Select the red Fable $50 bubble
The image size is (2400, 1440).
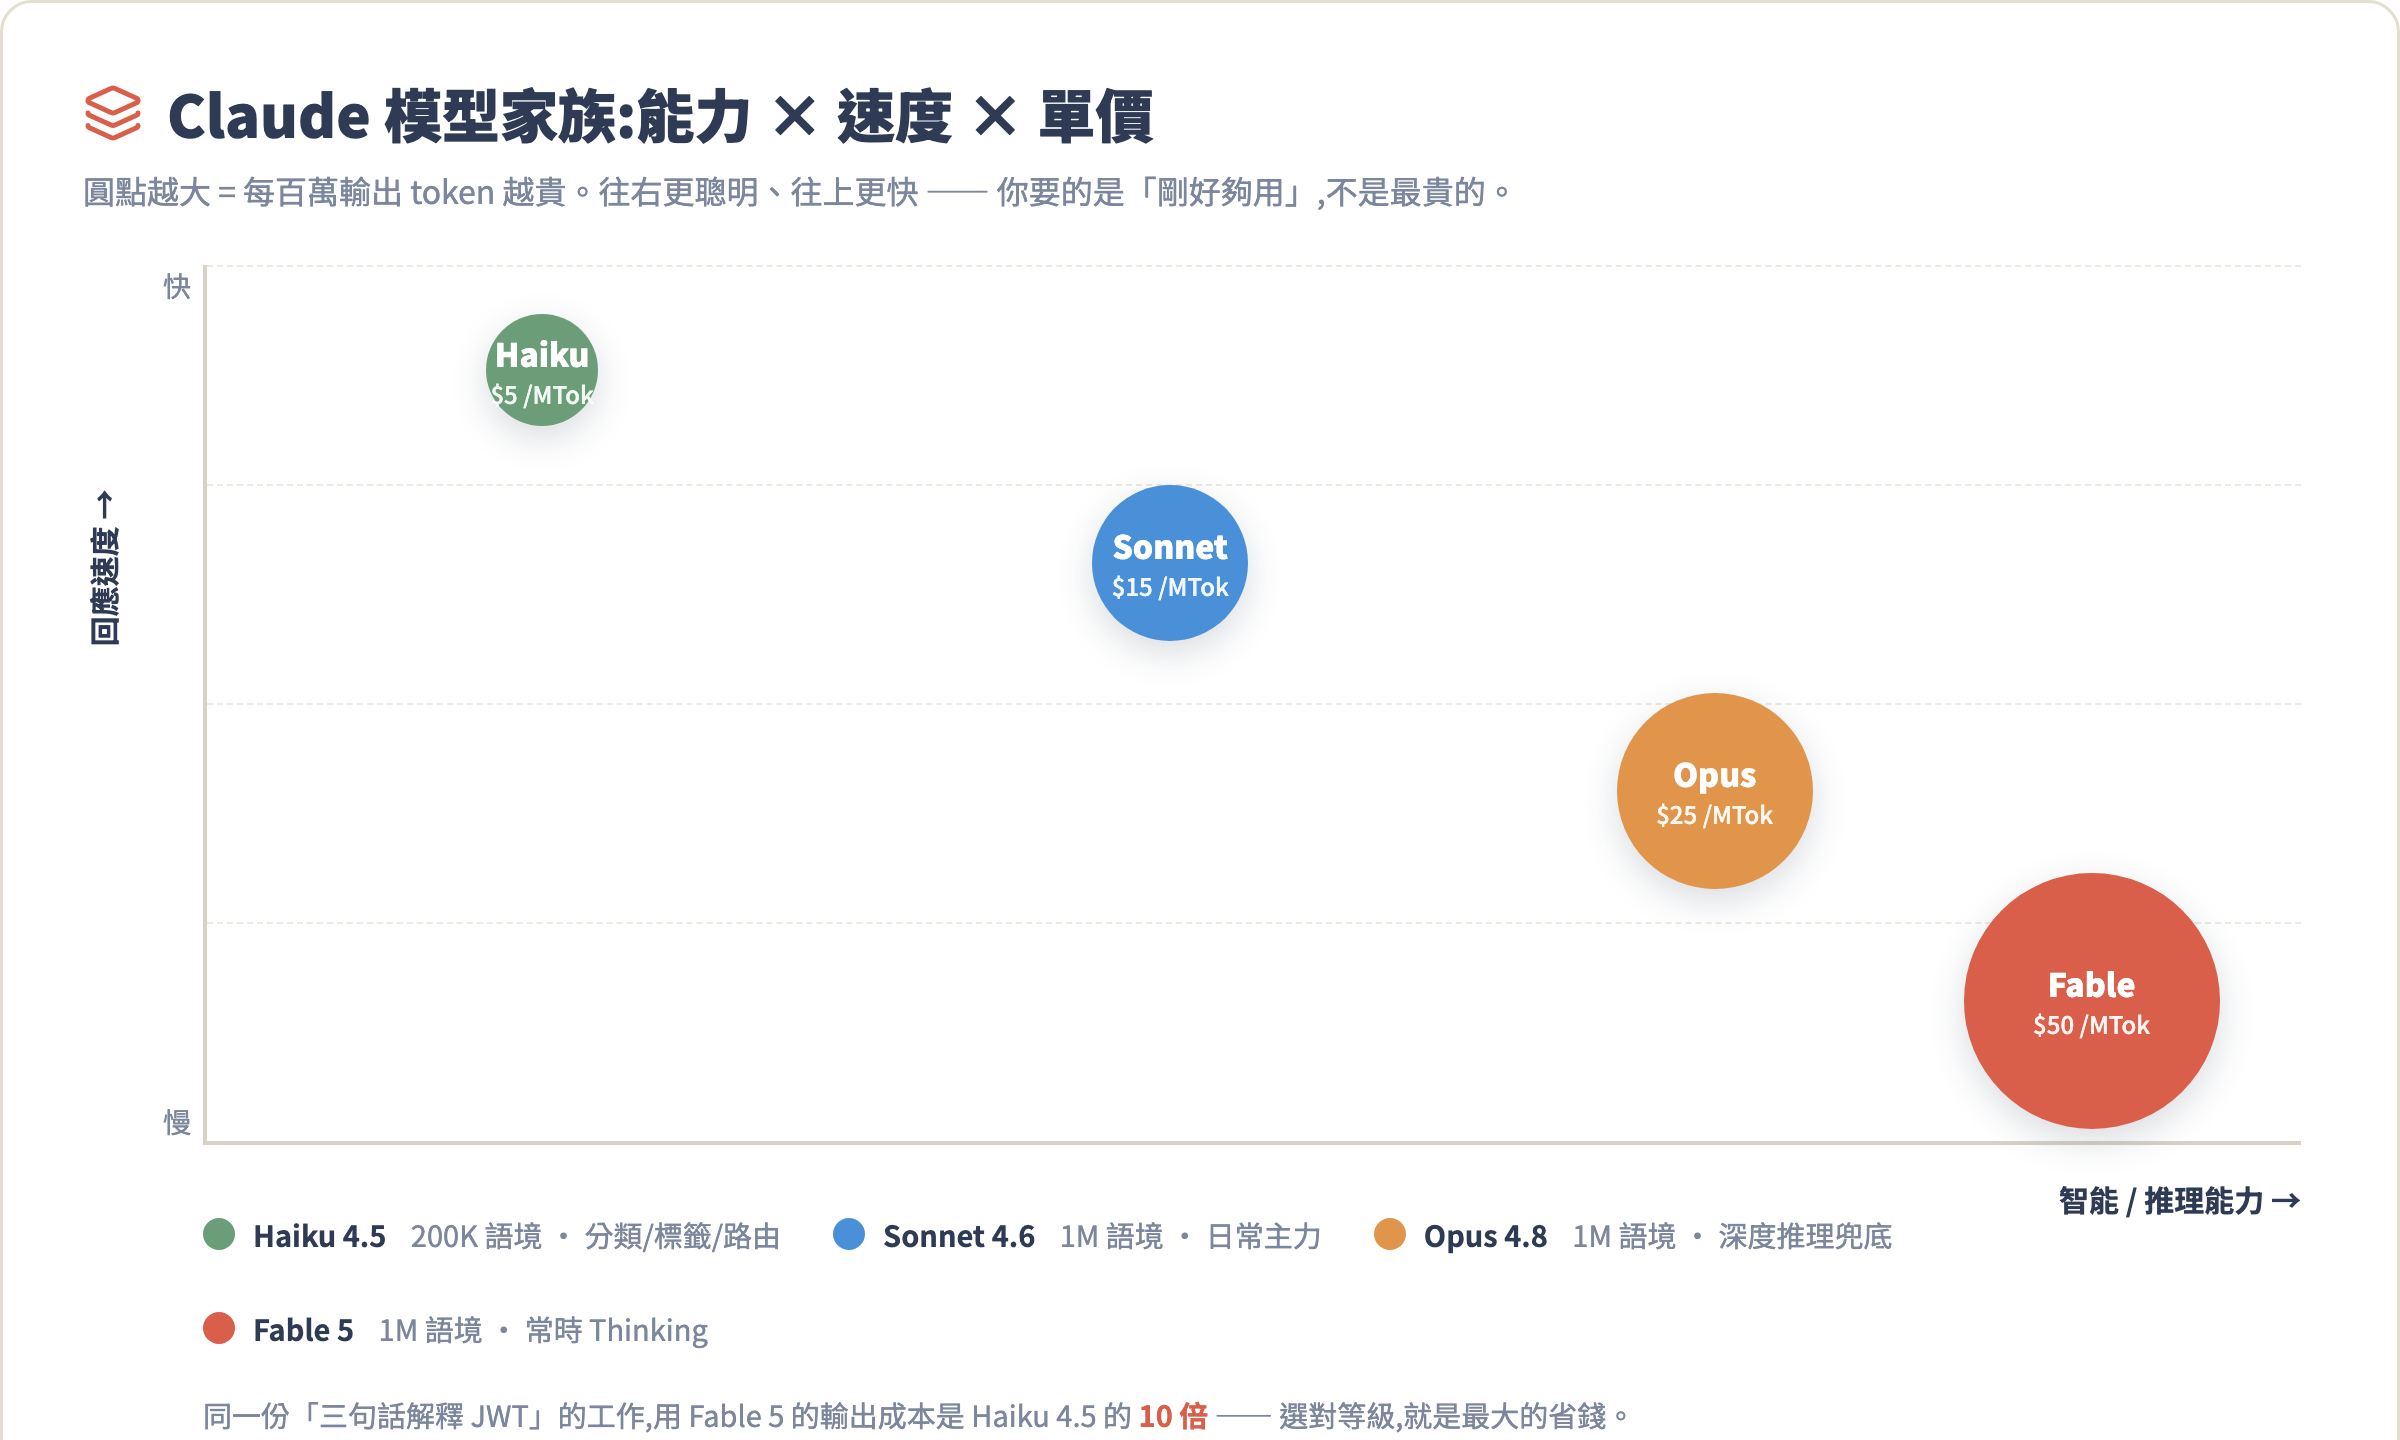click(x=2092, y=1001)
